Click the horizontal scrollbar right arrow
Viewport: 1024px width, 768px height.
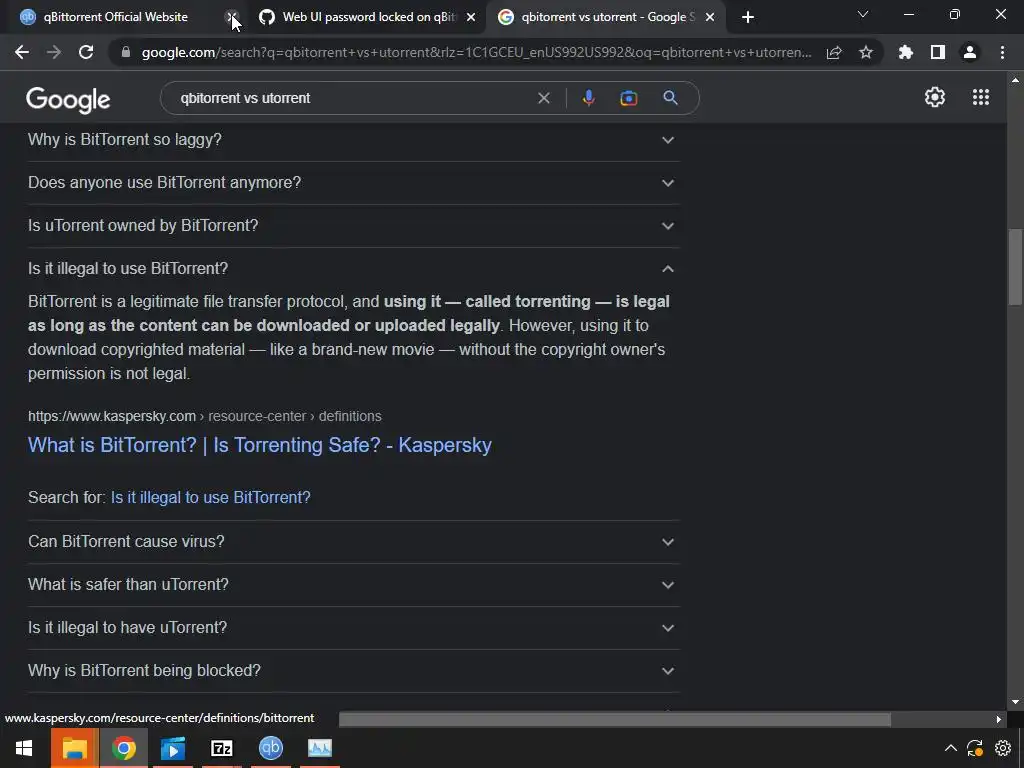coord(999,720)
